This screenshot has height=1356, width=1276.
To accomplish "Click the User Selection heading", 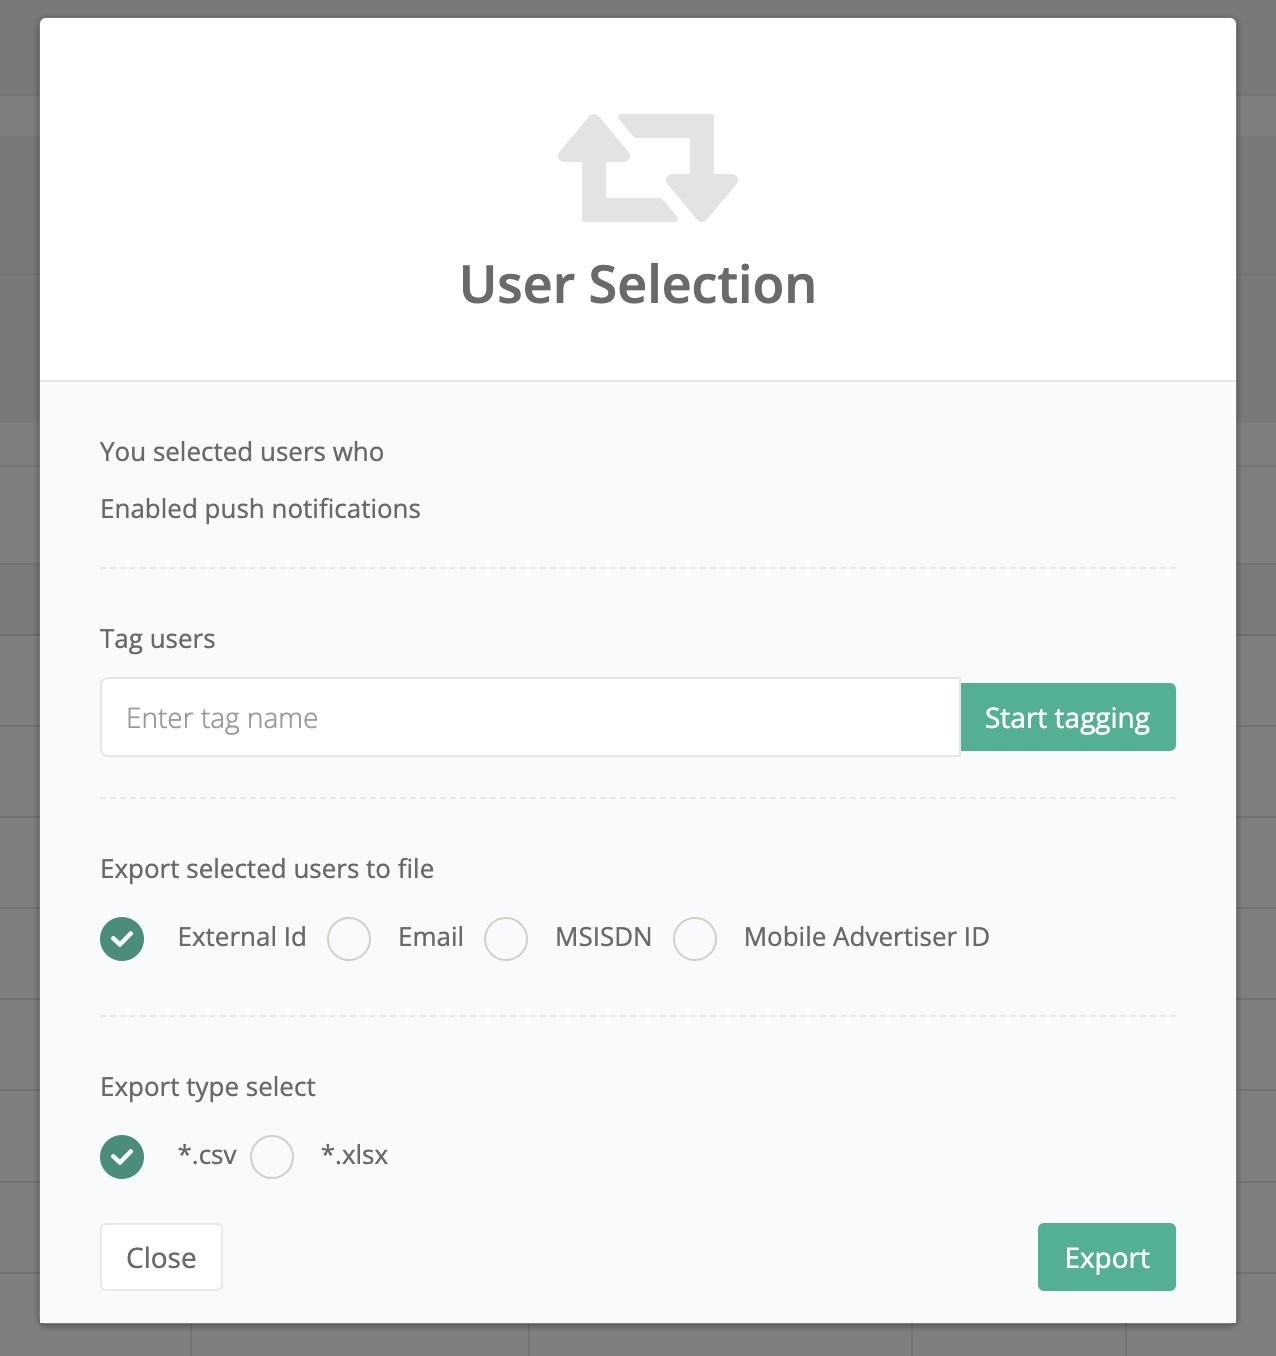I will click(x=638, y=285).
